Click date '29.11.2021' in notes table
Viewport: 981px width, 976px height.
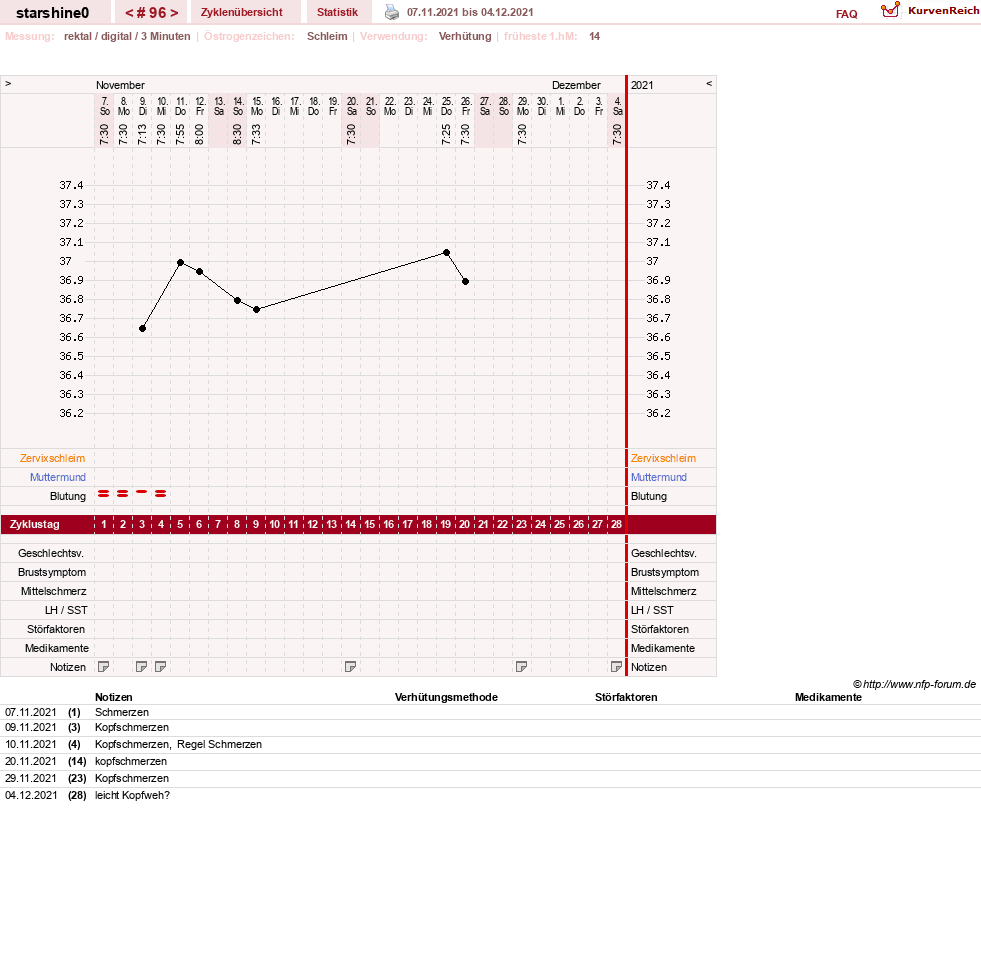[x=31, y=778]
